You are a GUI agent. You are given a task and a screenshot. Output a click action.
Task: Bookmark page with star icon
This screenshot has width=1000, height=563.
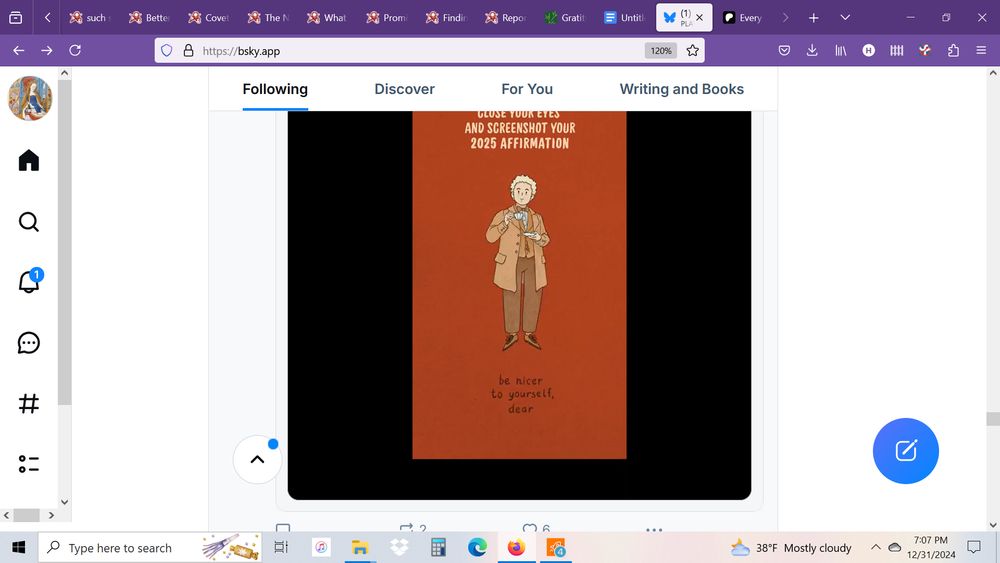click(x=693, y=50)
